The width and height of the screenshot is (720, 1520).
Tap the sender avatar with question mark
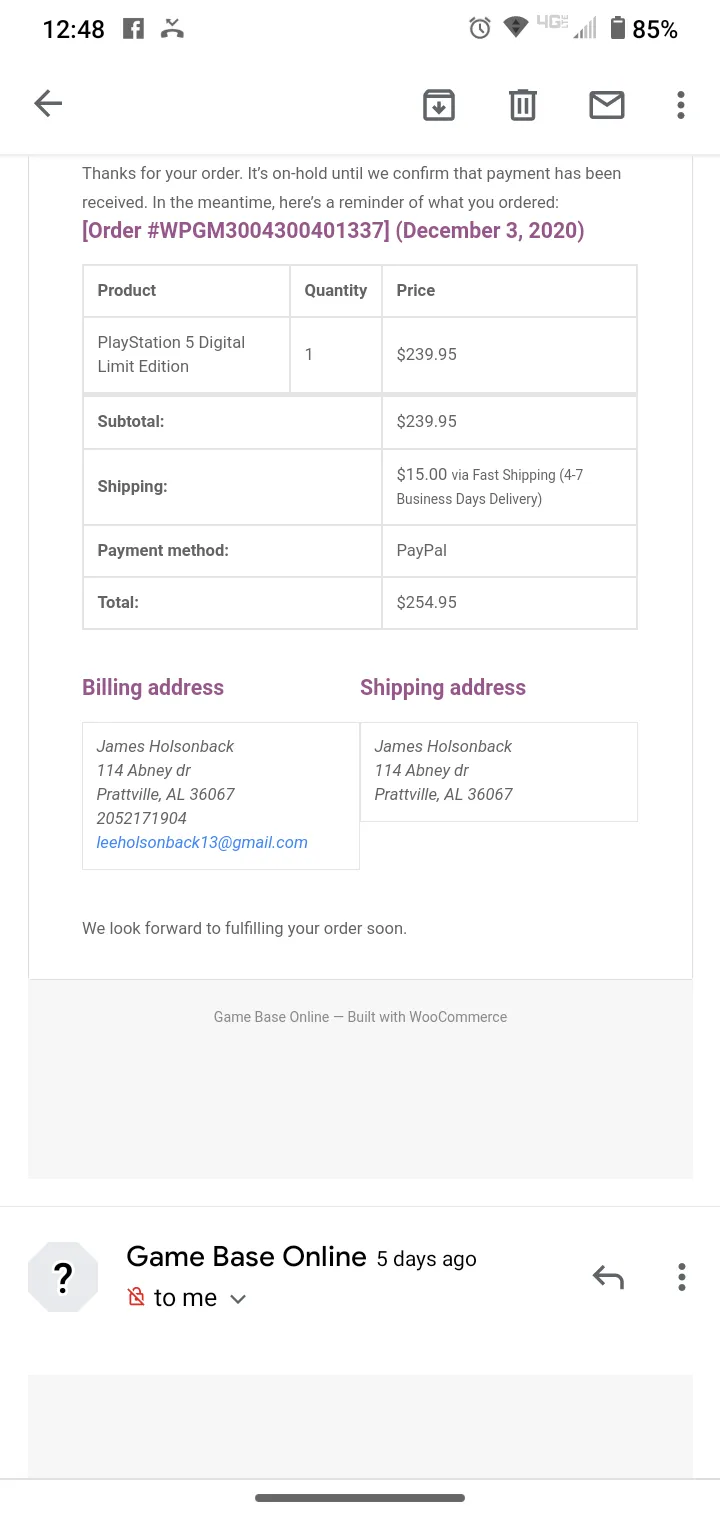[x=63, y=1276]
